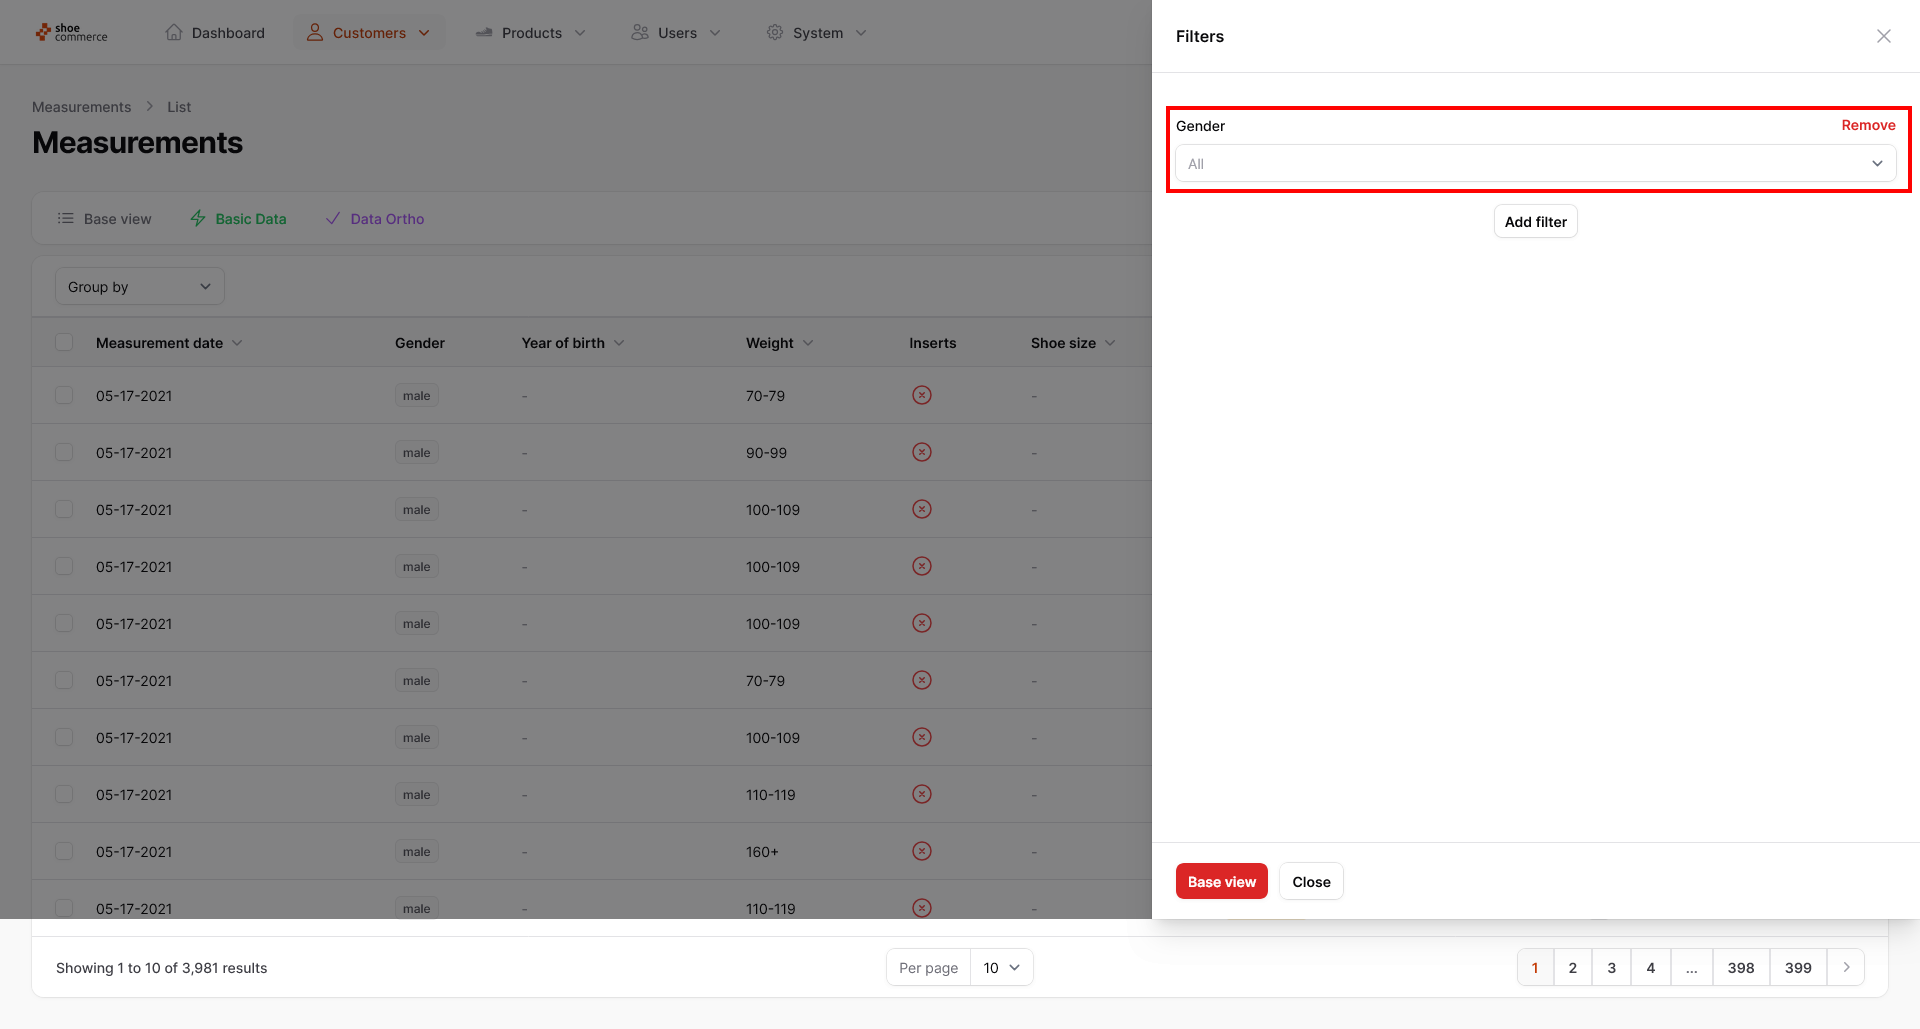
Task: Go to page 399
Action: [x=1797, y=968]
